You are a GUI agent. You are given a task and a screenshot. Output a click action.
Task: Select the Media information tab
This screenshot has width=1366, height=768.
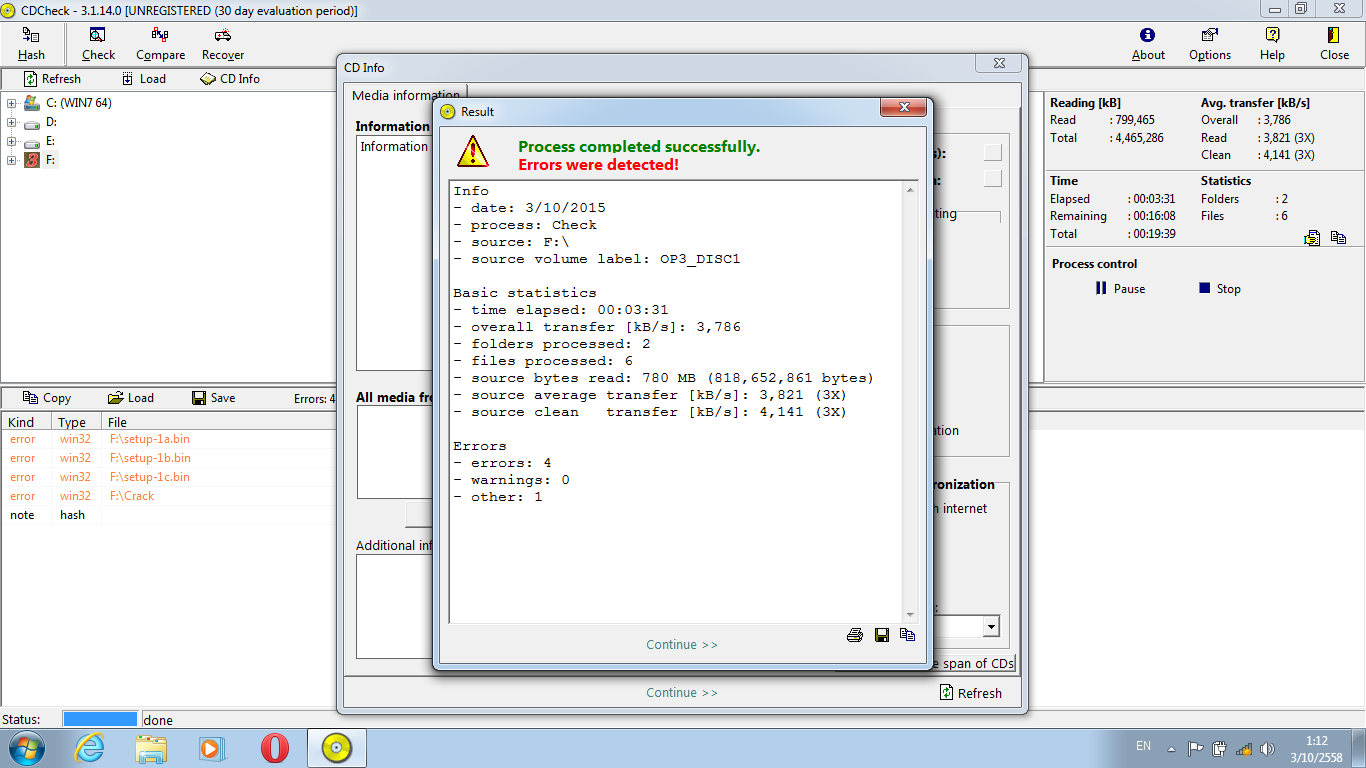click(x=406, y=96)
